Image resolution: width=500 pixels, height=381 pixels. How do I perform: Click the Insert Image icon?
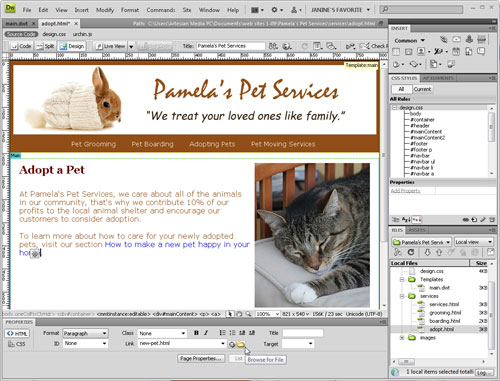421,52
